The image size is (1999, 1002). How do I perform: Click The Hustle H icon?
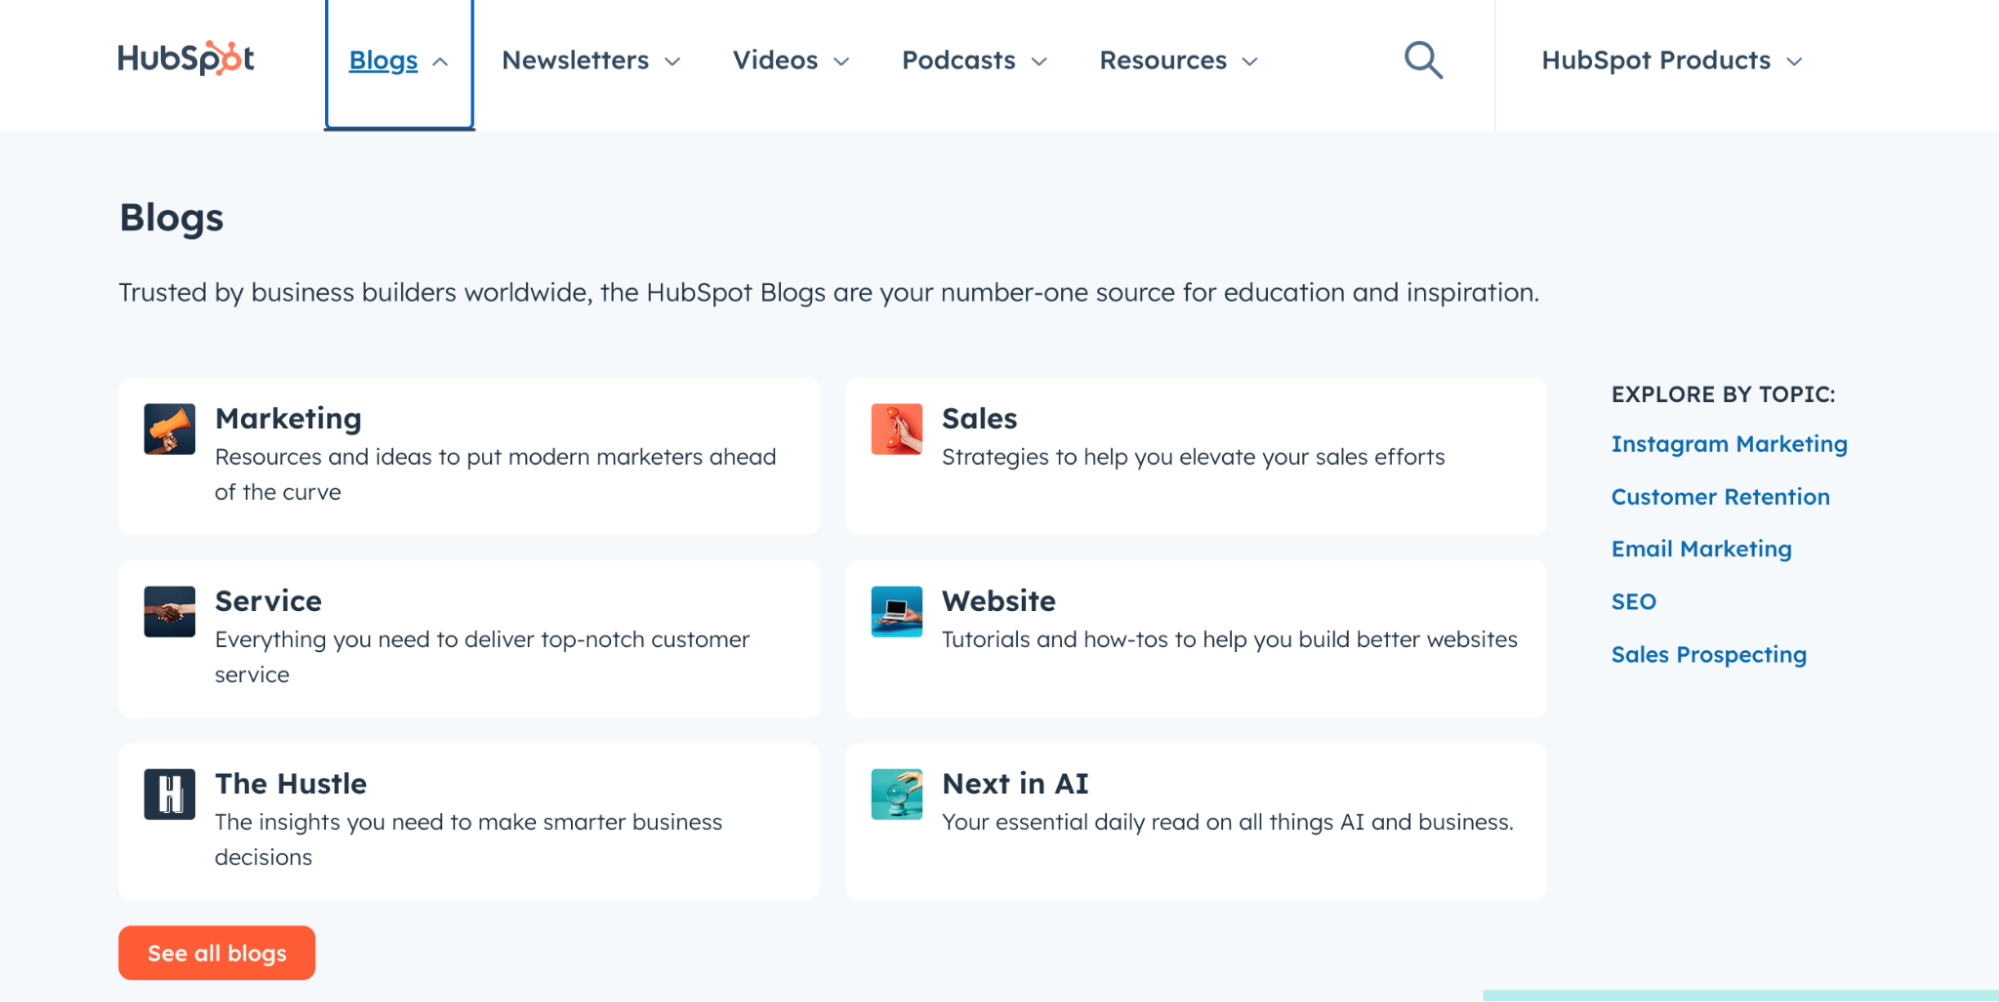(169, 794)
